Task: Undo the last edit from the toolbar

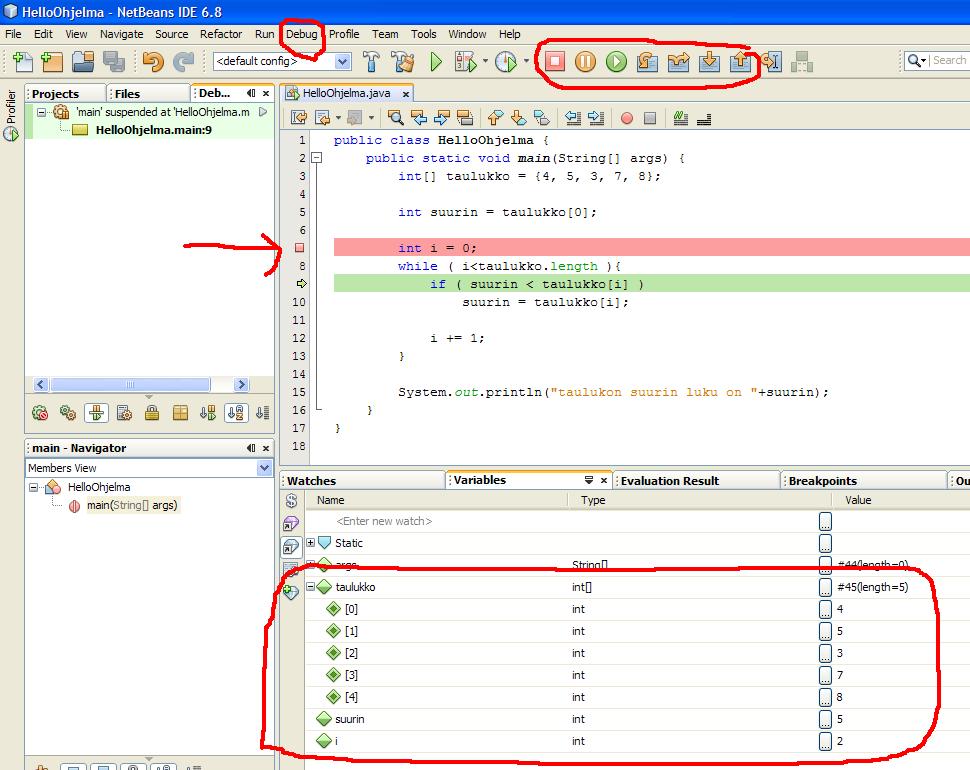Action: (153, 61)
